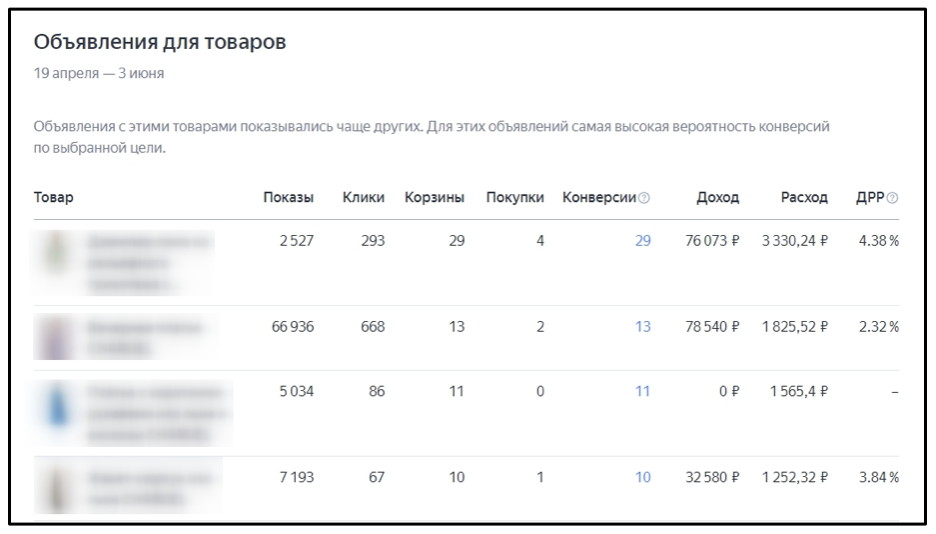Screen dimensions: 936x534
Task: Select the second product's purple thumbnail image
Action: [55, 337]
